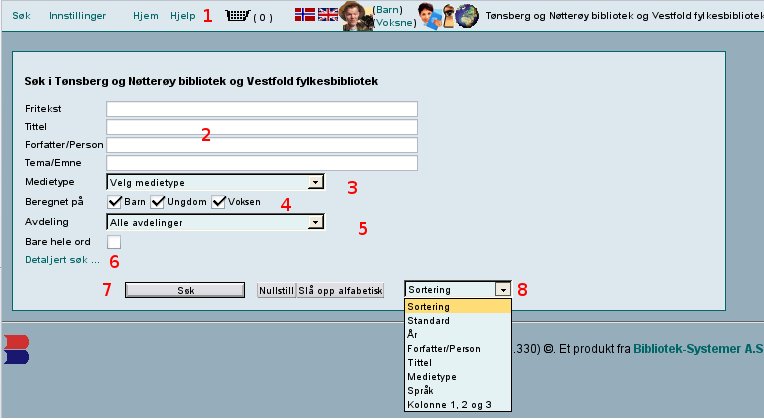Collapse the Sortering dropdown arrow
Image resolution: width=764 pixels, height=419 pixels.
tap(503, 290)
